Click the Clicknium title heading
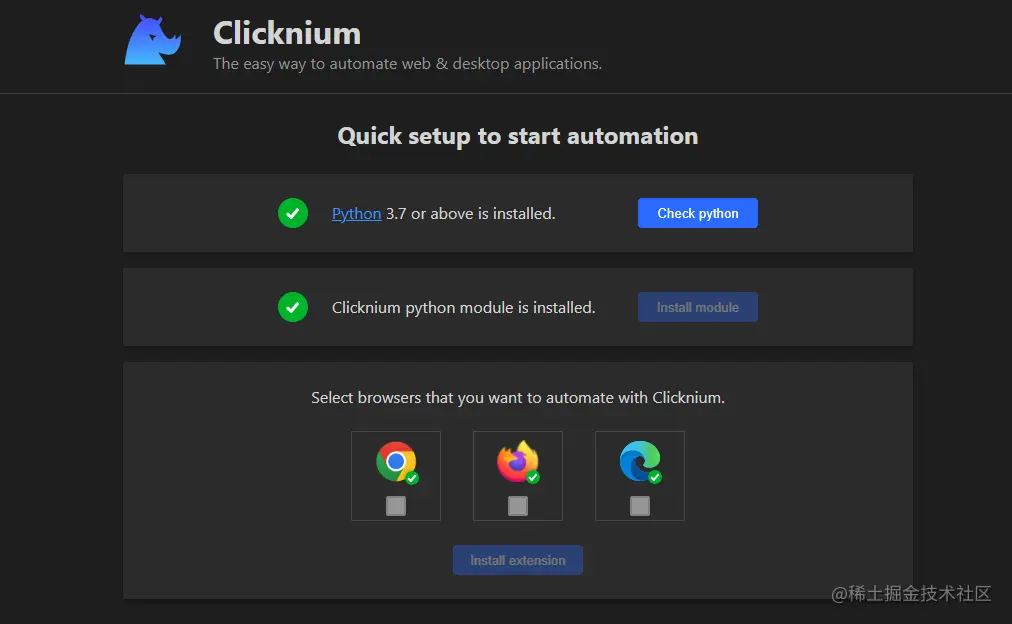 287,33
